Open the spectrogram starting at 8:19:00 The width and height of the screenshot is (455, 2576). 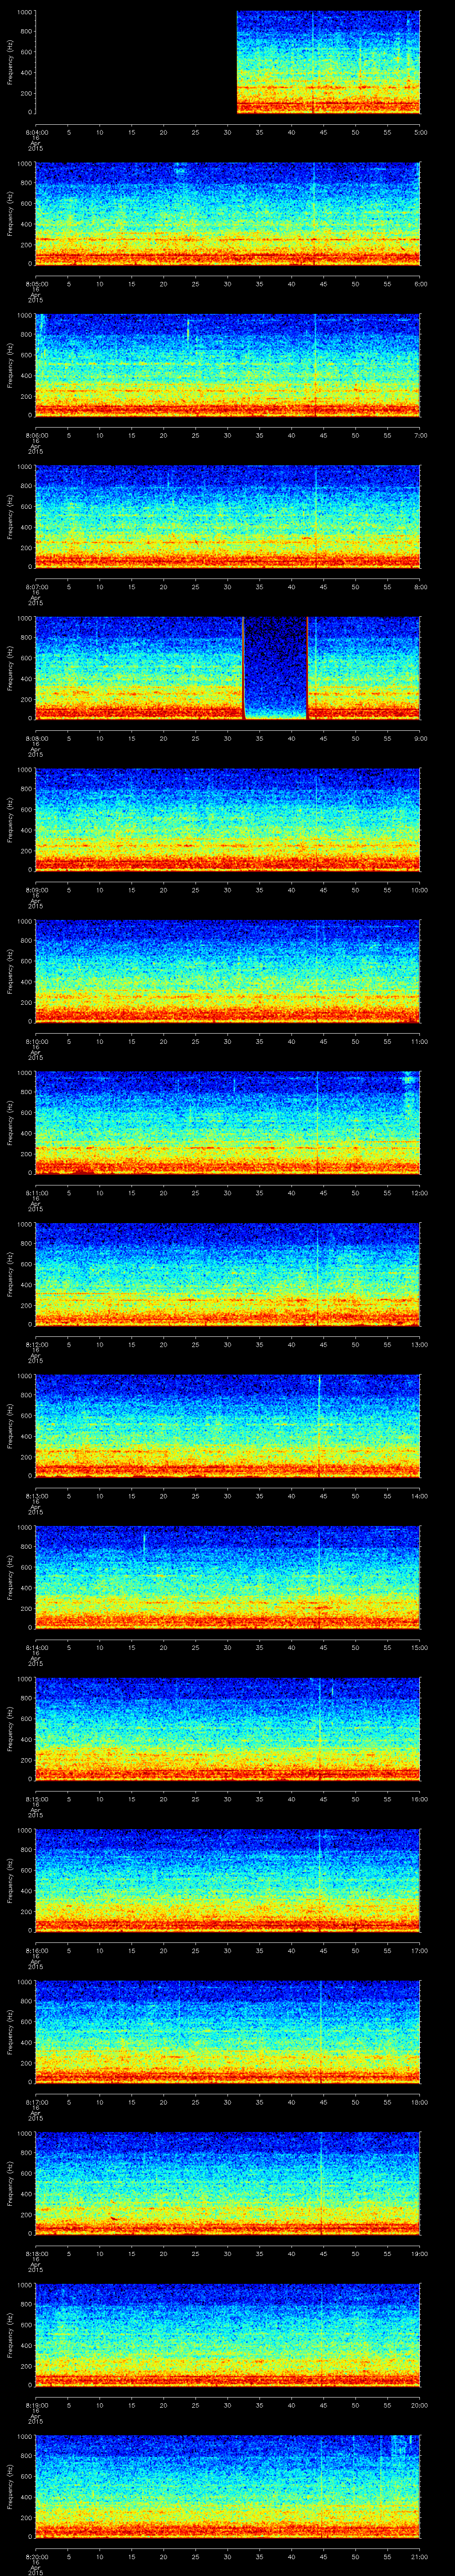(x=227, y=2333)
